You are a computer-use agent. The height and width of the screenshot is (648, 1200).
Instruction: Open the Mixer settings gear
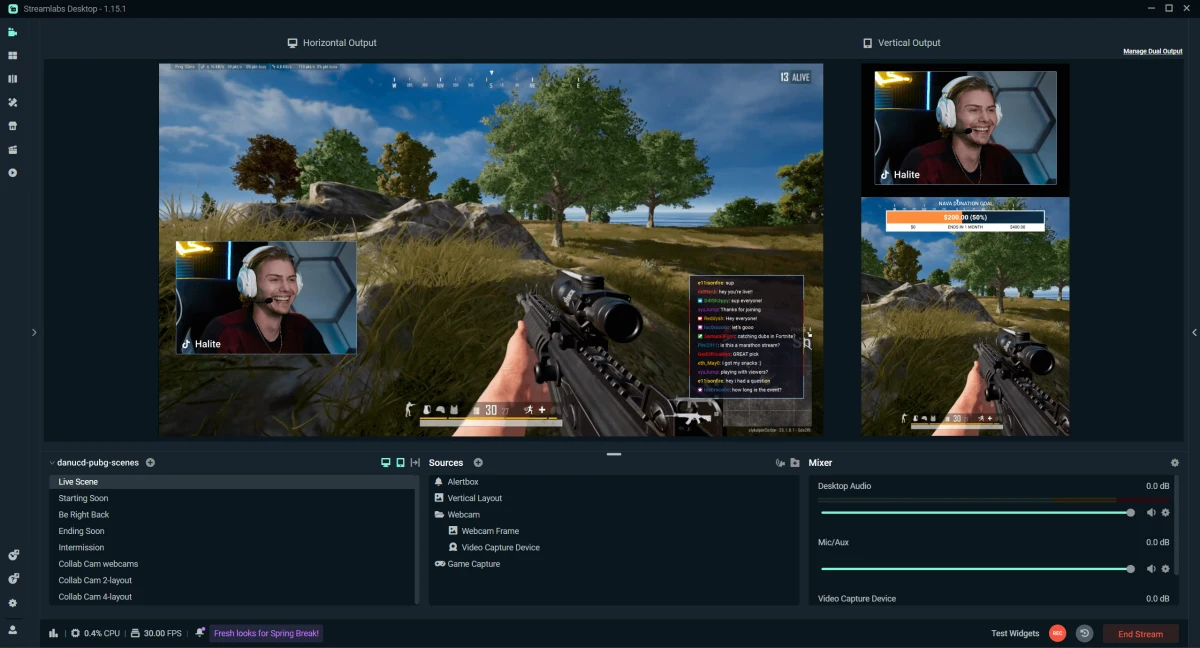pyautogui.click(x=1175, y=462)
